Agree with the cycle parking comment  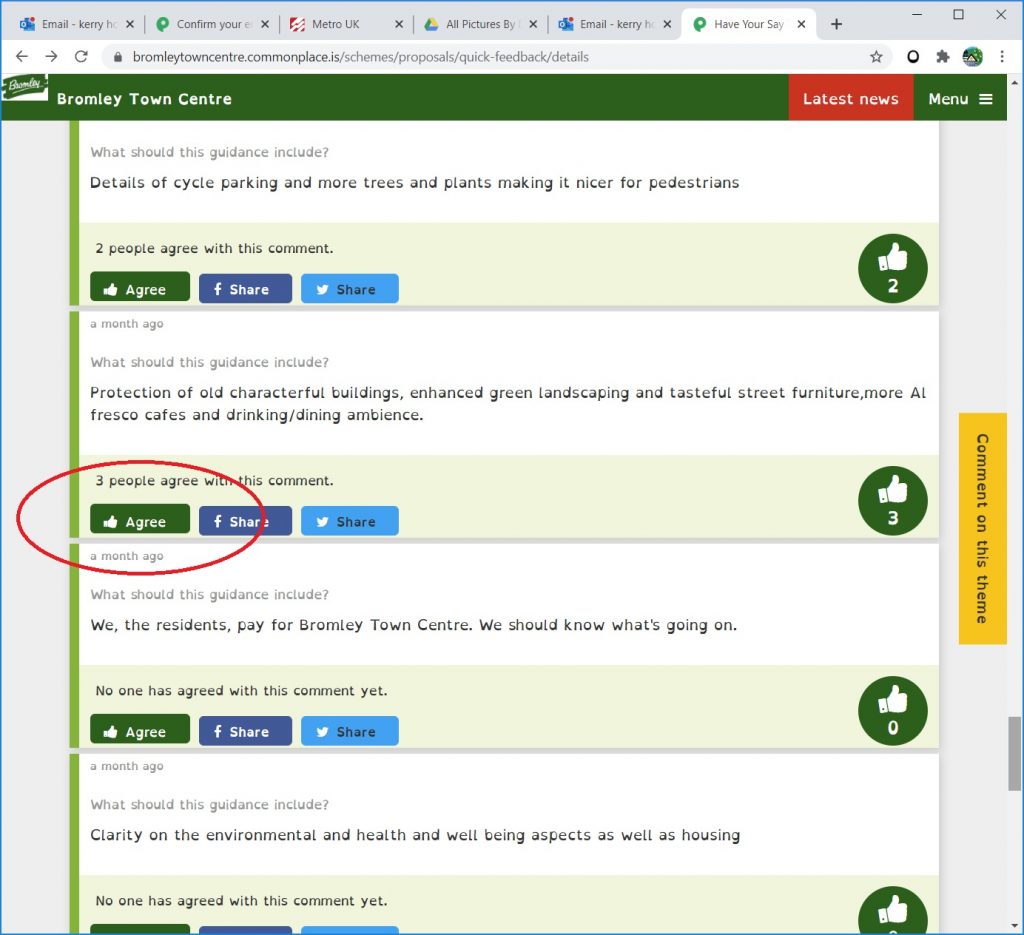tap(140, 287)
